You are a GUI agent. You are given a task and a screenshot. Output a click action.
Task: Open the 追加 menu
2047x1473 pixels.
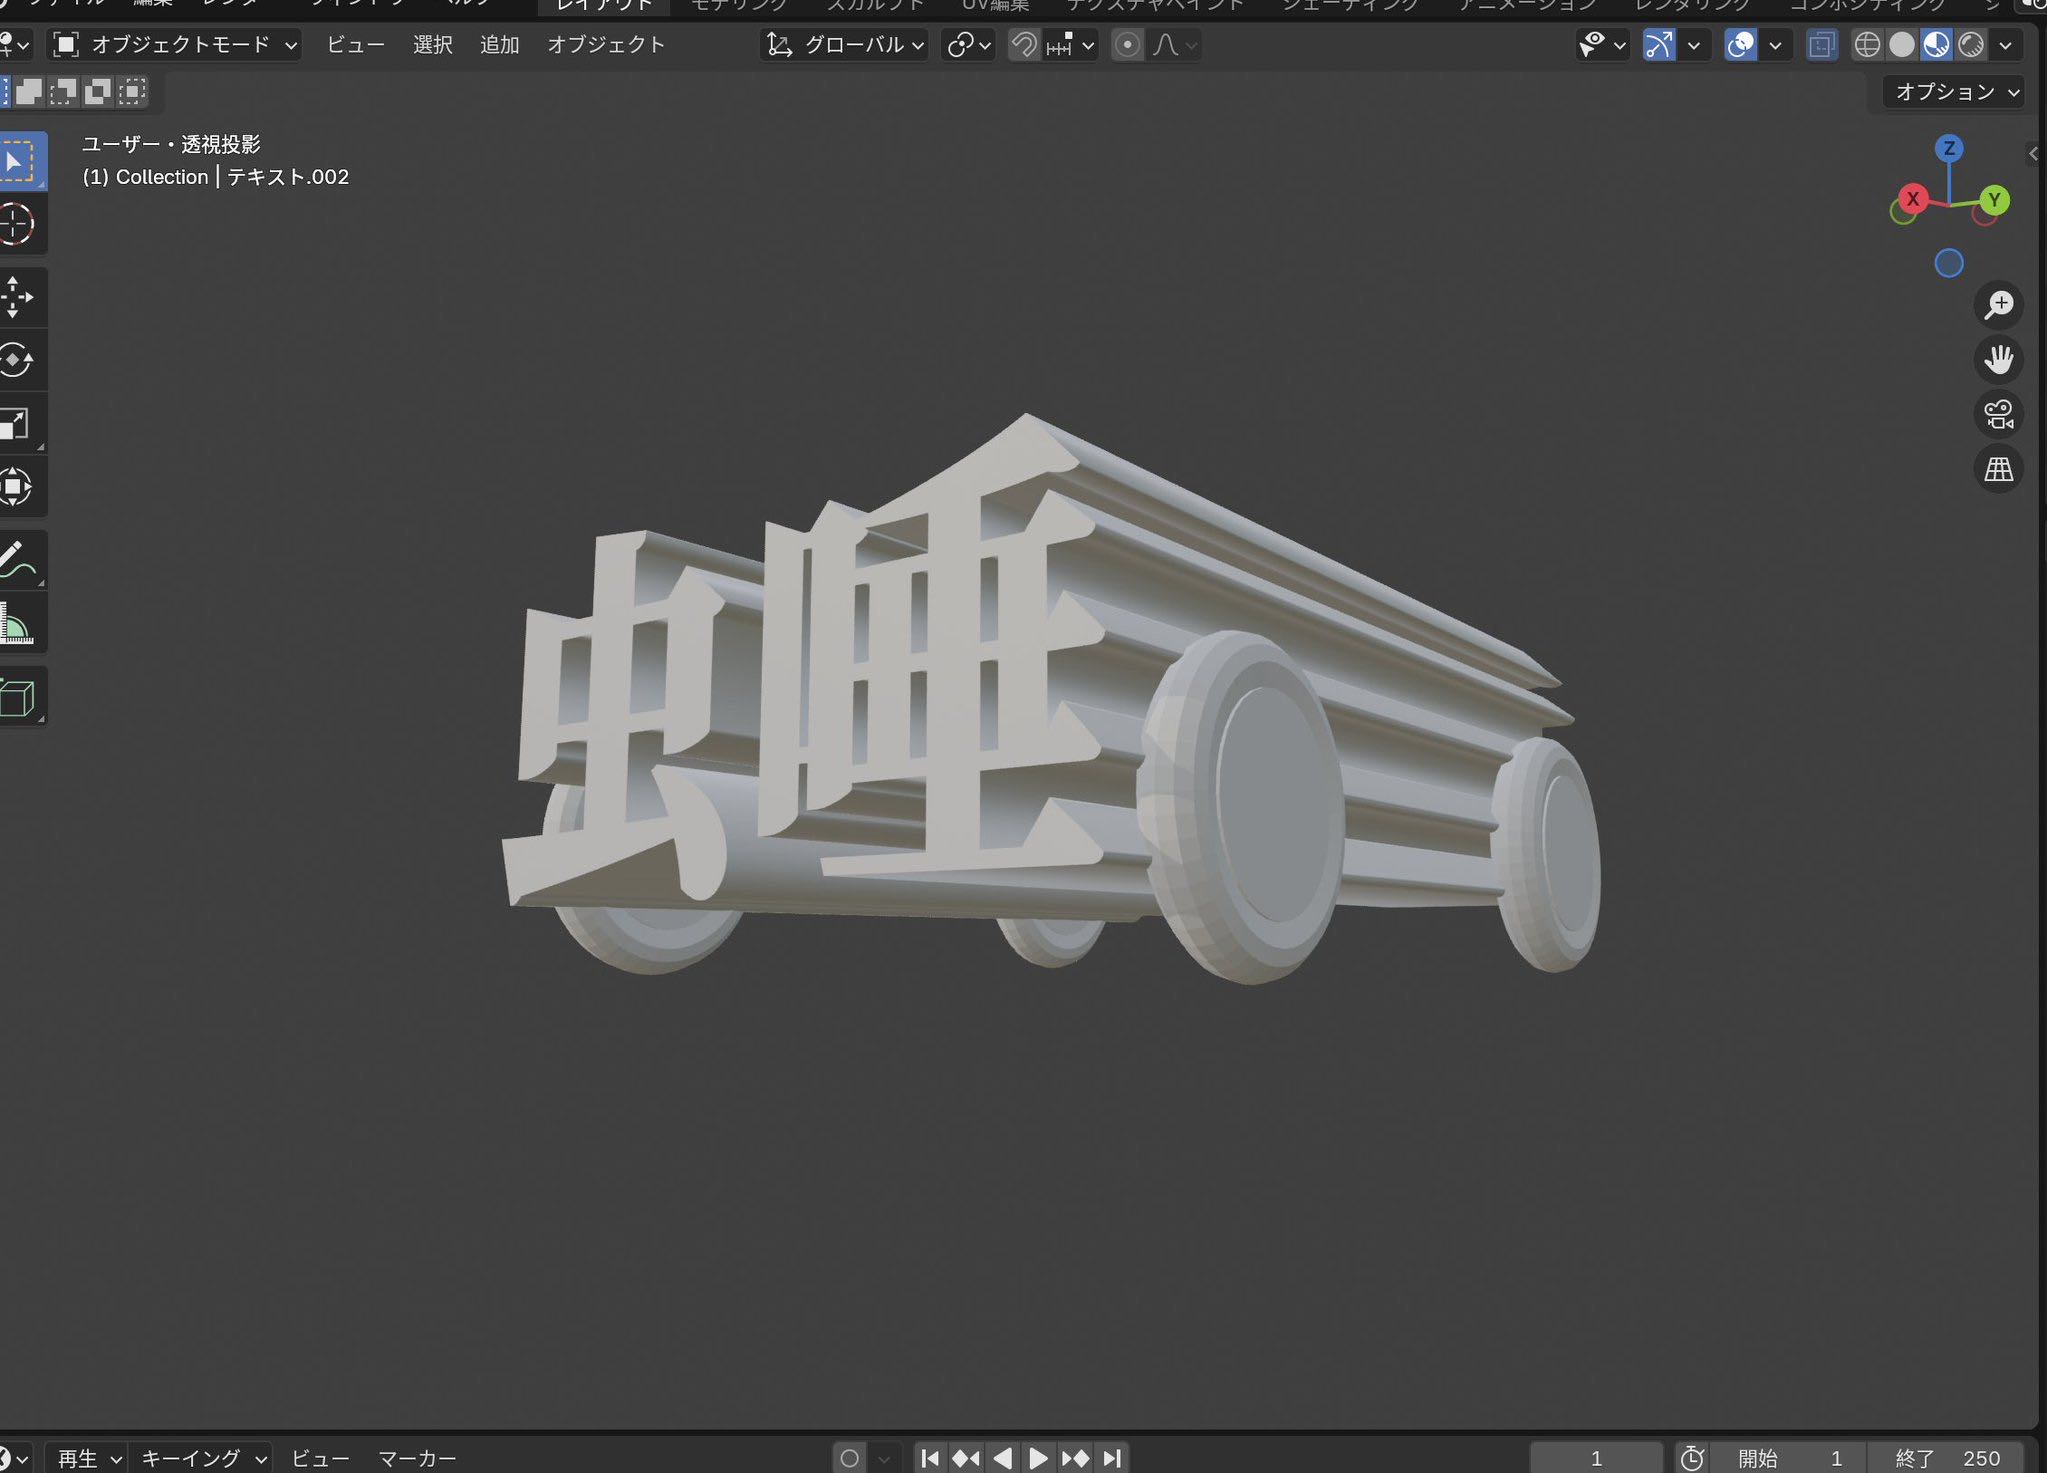499,45
